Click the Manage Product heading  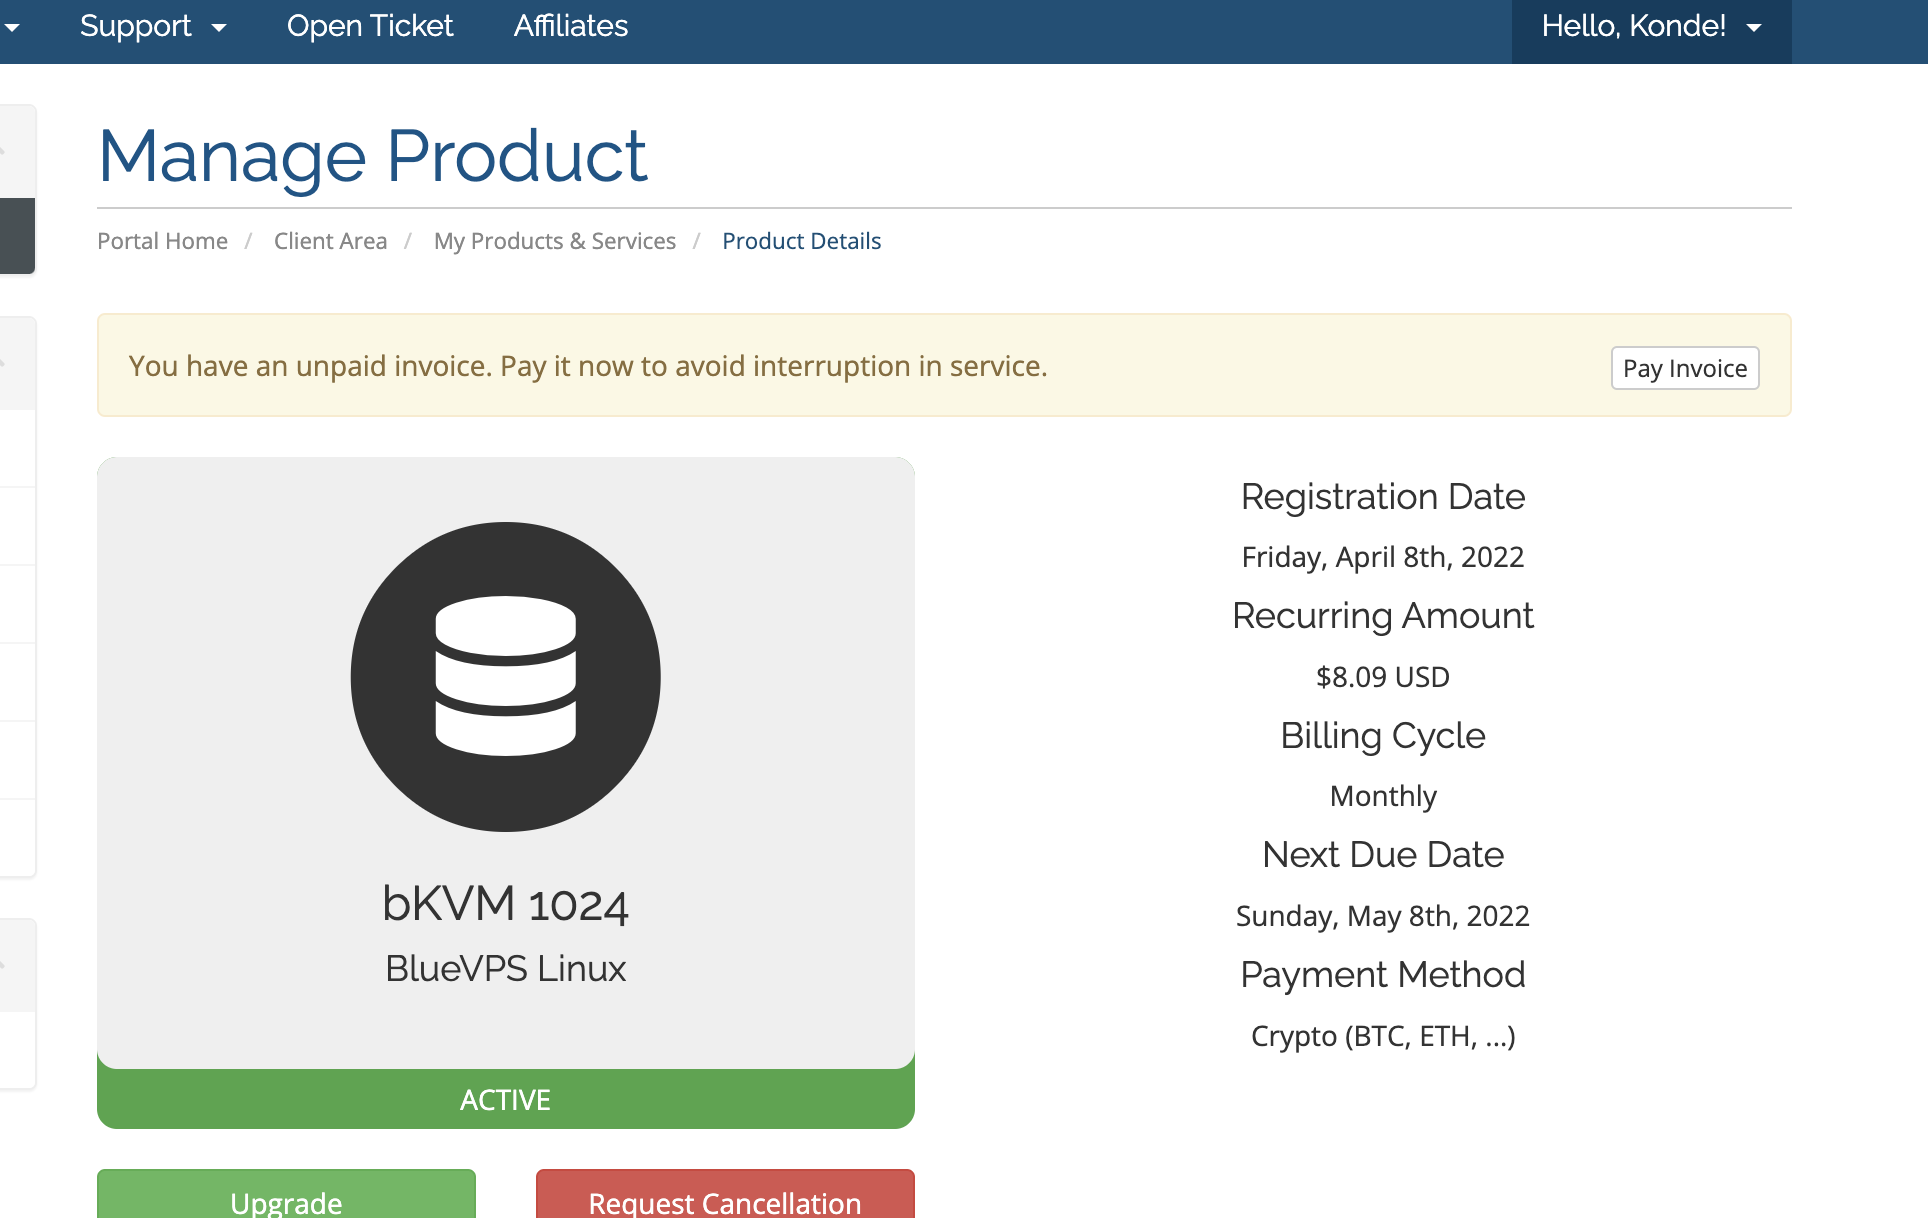click(x=373, y=157)
